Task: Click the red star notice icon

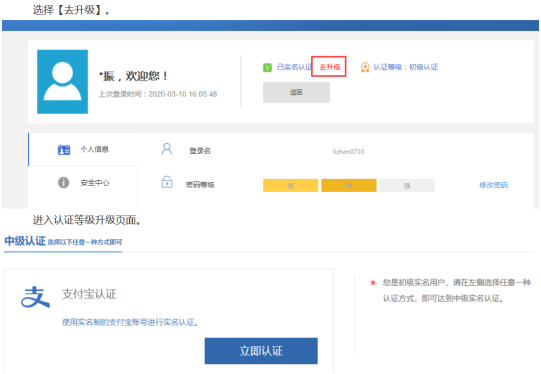Action: (373, 283)
